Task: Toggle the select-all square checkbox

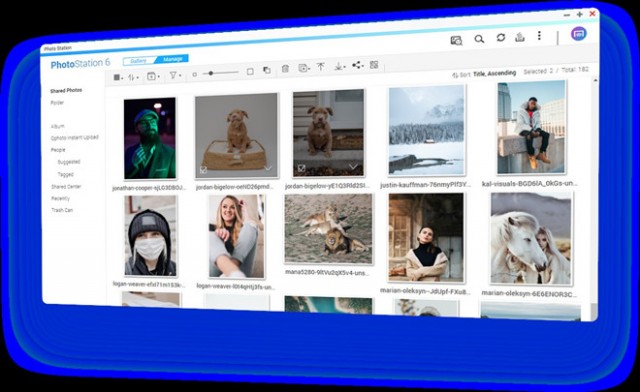Action: 250,71
